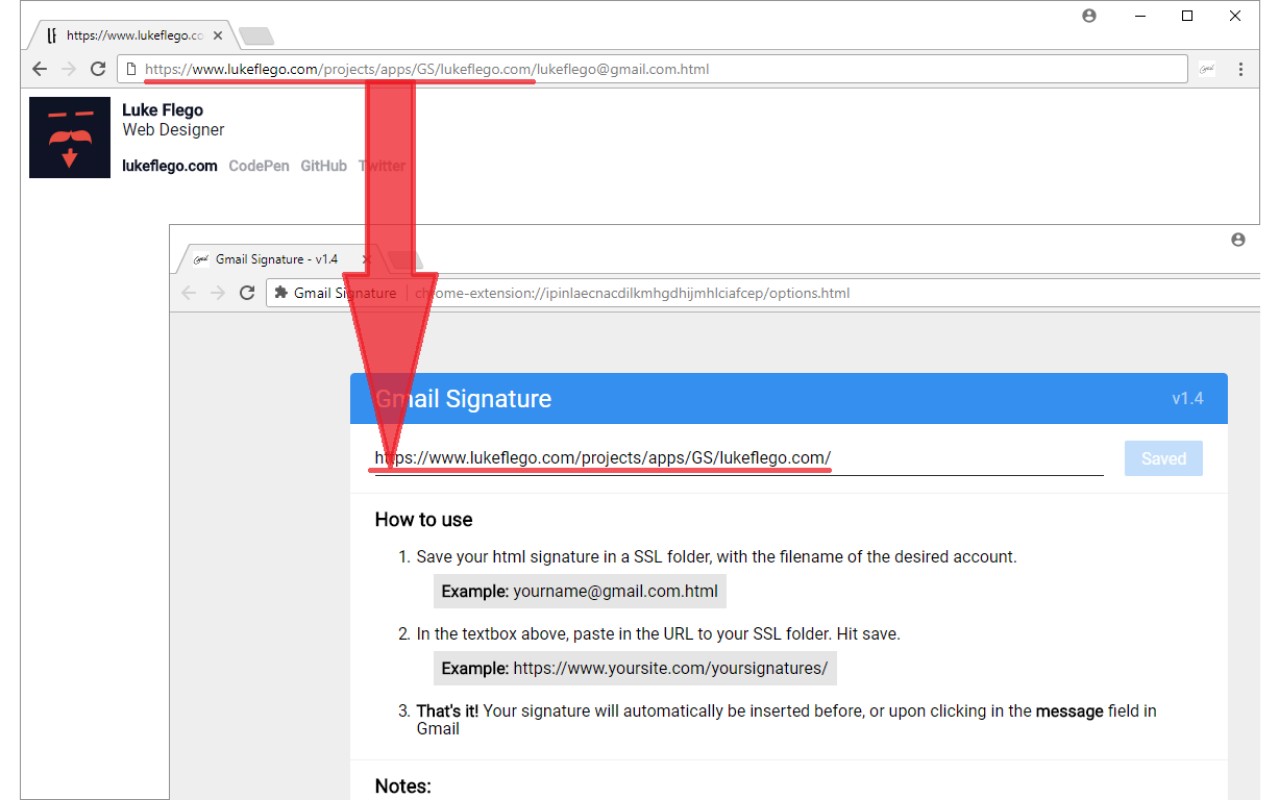Image resolution: width=1280 pixels, height=800 pixels.
Task: Open the CodePen link in the signature
Action: click(x=260, y=166)
